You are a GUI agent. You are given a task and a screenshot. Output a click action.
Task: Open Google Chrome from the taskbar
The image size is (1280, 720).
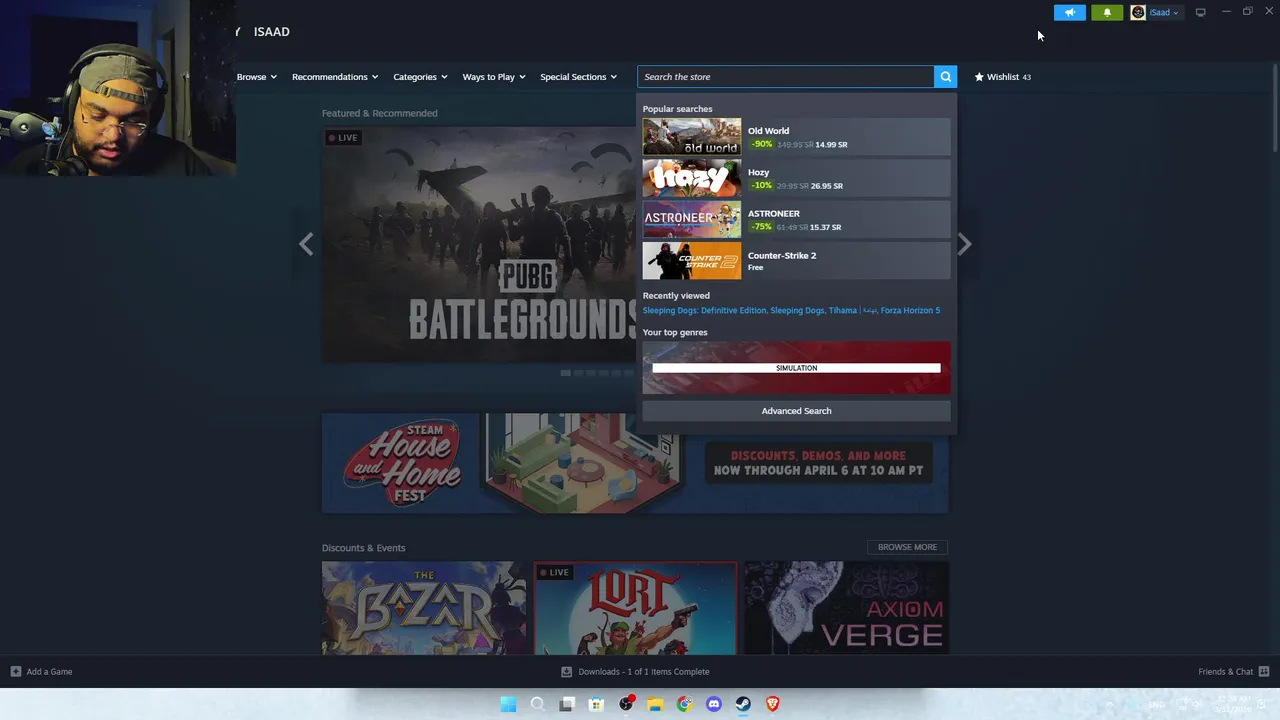(684, 704)
